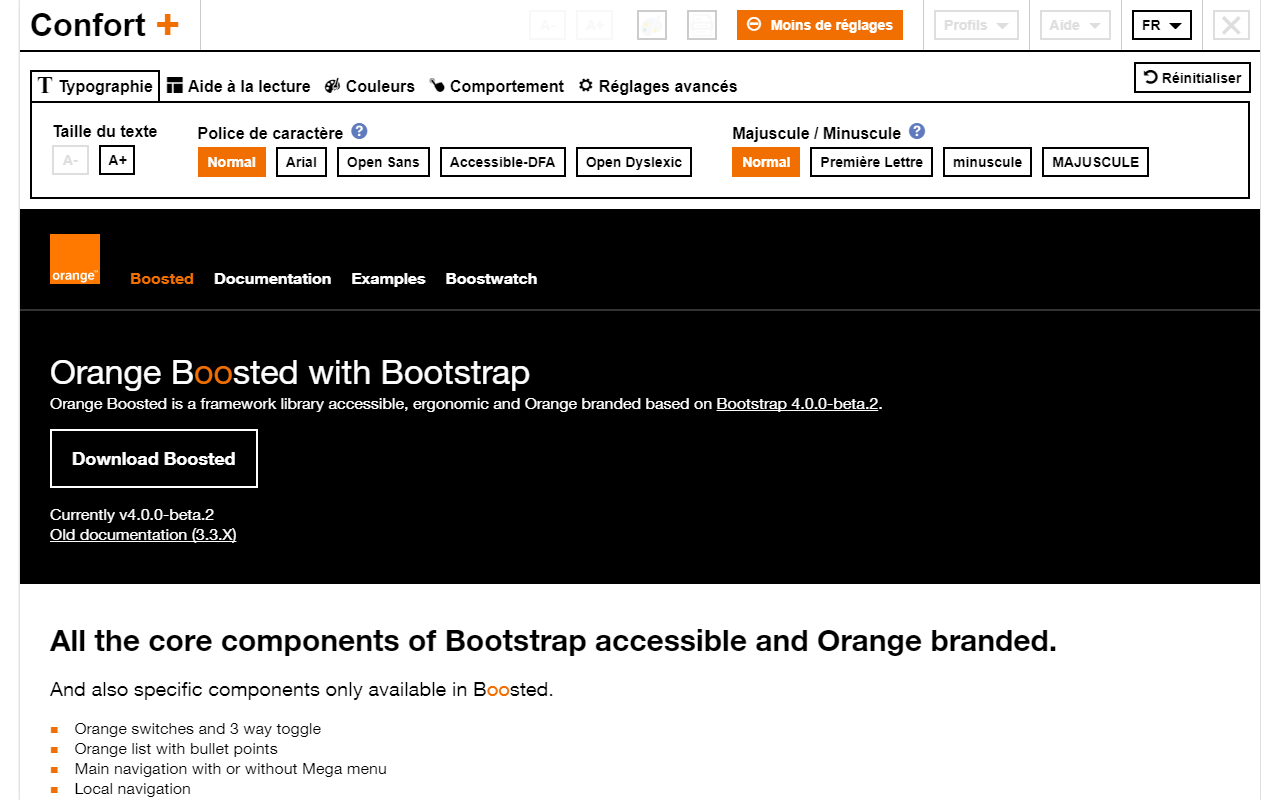Select Normal font option

tap(232, 162)
